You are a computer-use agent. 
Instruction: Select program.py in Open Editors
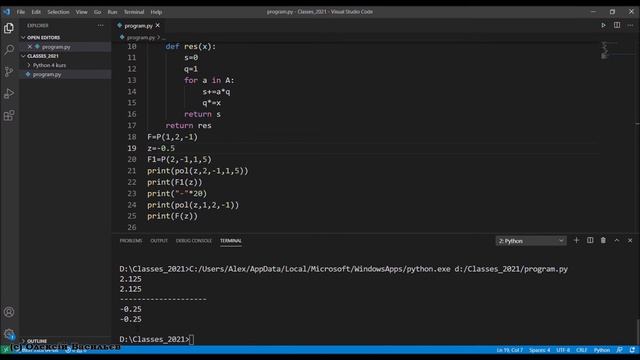click(x=56, y=47)
